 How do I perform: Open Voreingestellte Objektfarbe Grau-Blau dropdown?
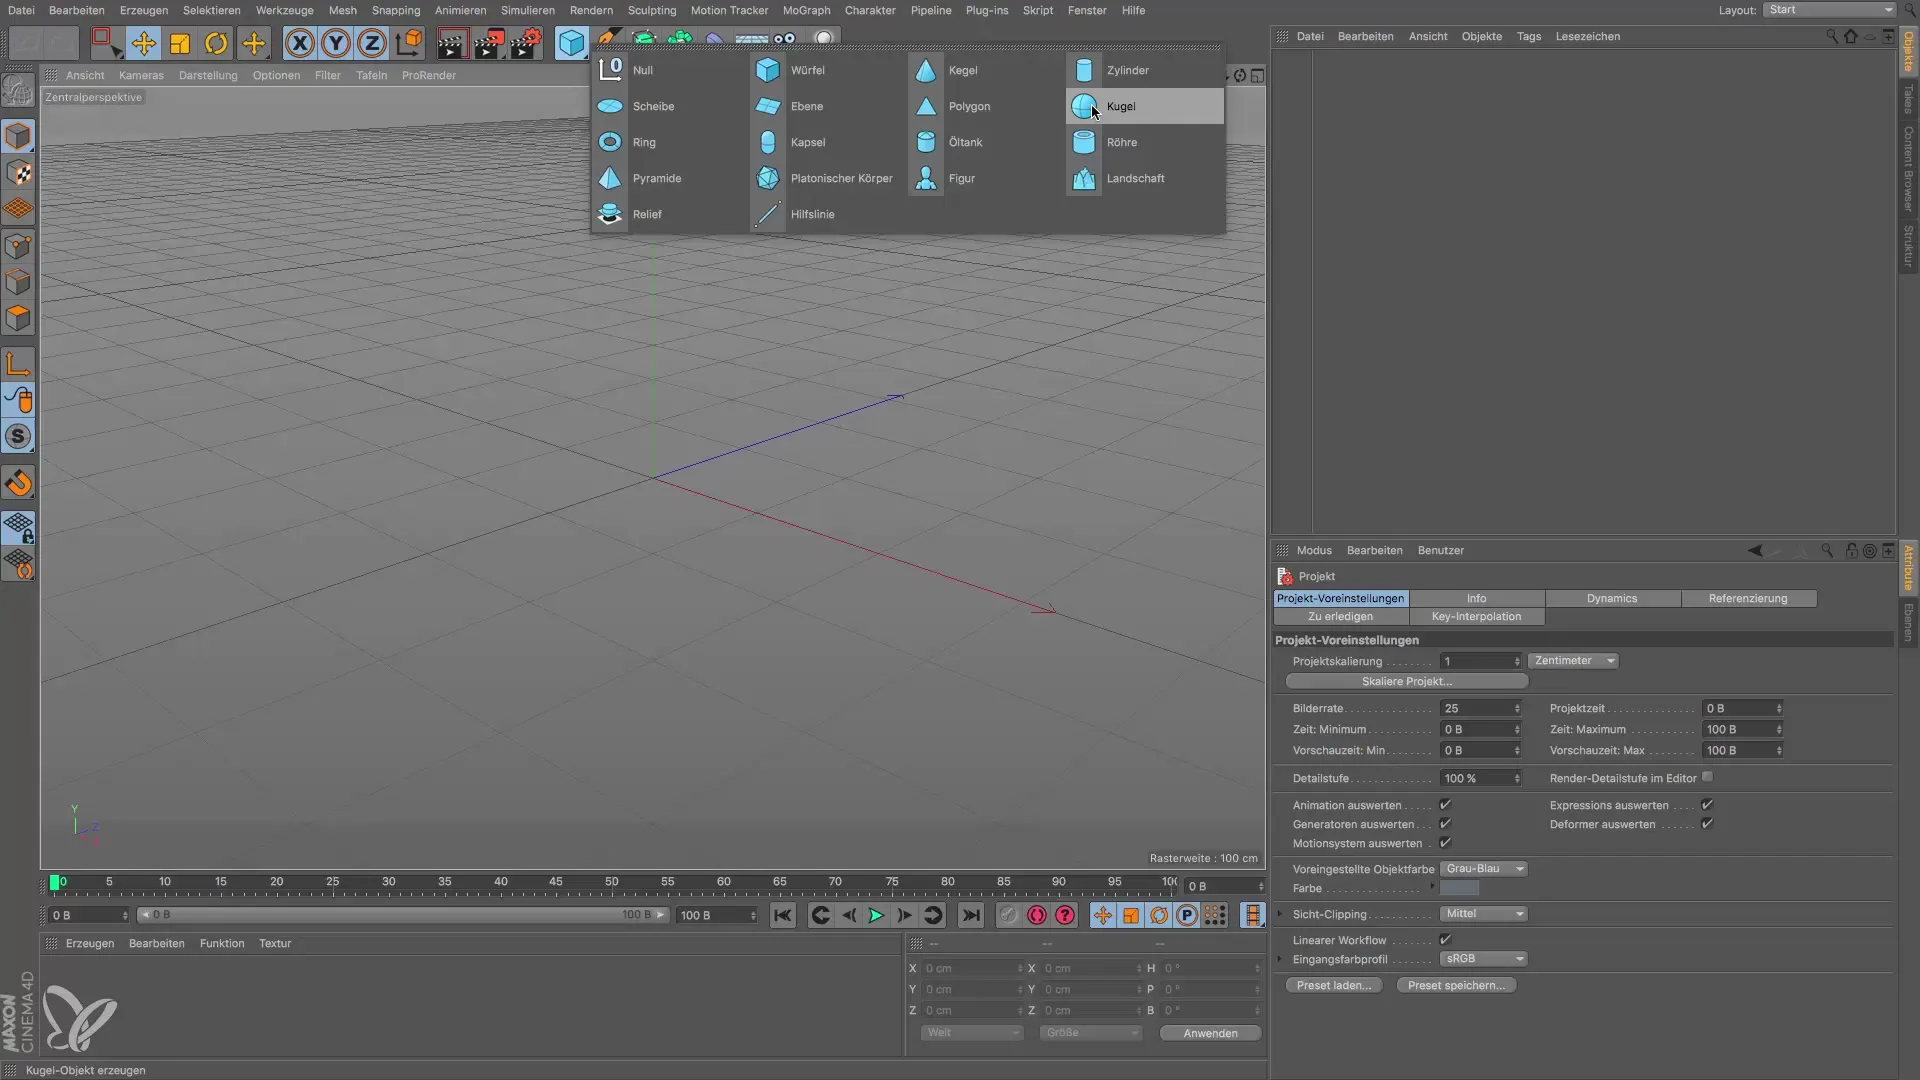(x=1484, y=869)
